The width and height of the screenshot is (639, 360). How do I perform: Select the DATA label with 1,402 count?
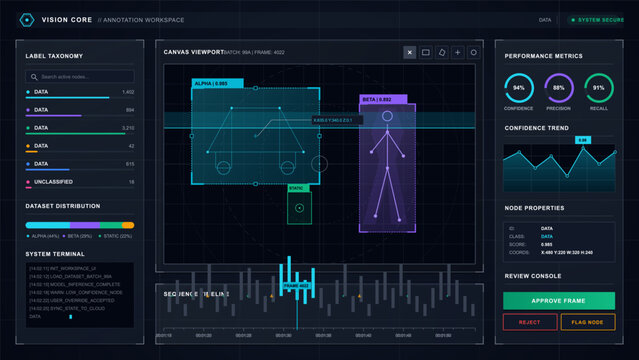(x=80, y=93)
